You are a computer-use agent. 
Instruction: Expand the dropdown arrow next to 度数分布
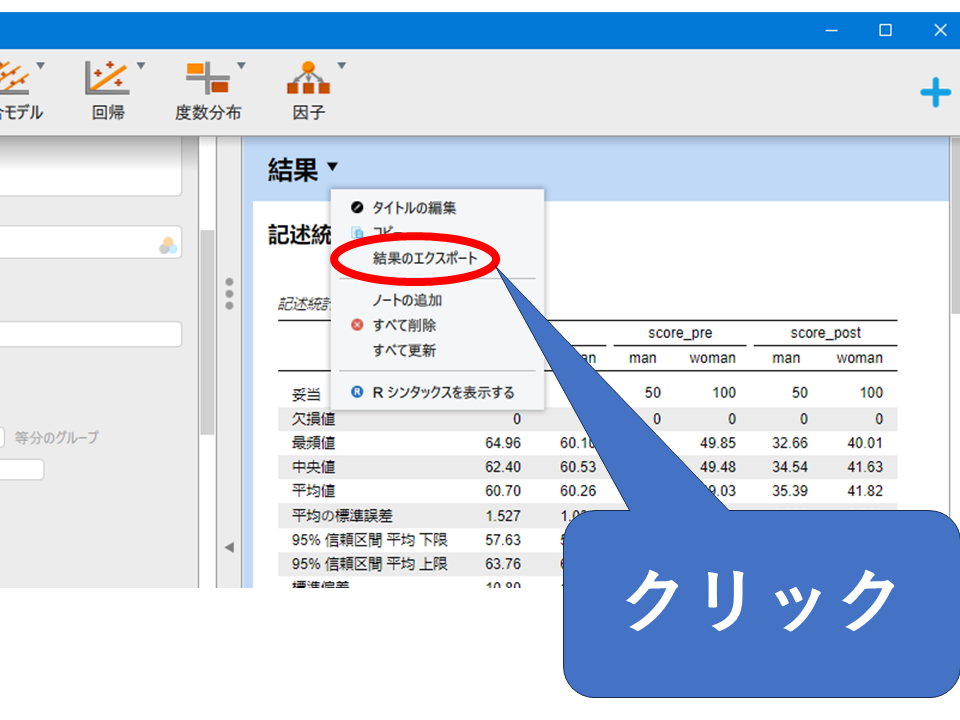(x=241, y=67)
